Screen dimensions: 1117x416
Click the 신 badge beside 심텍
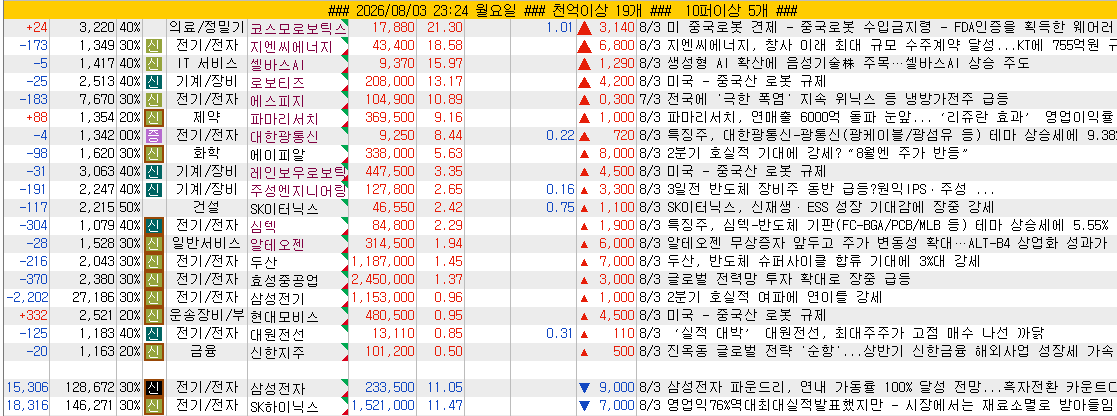tap(153, 226)
